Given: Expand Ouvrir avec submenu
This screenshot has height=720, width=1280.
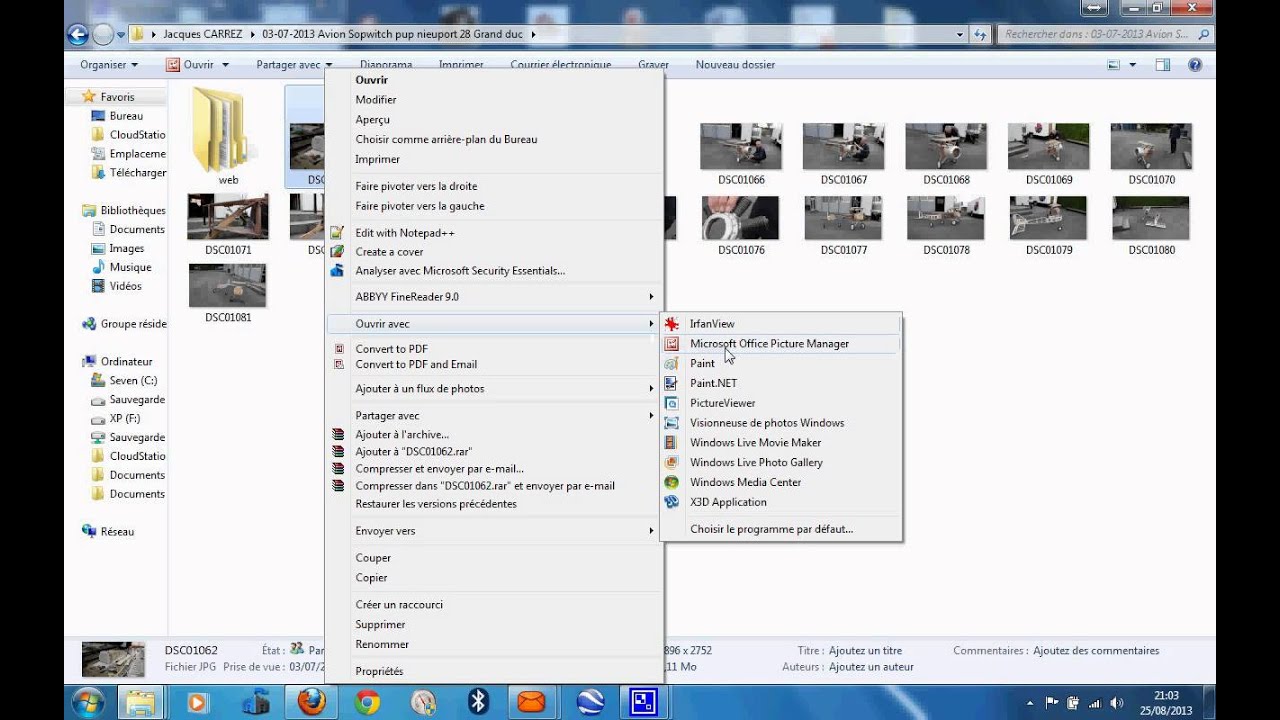Looking at the screenshot, I should 495,324.
